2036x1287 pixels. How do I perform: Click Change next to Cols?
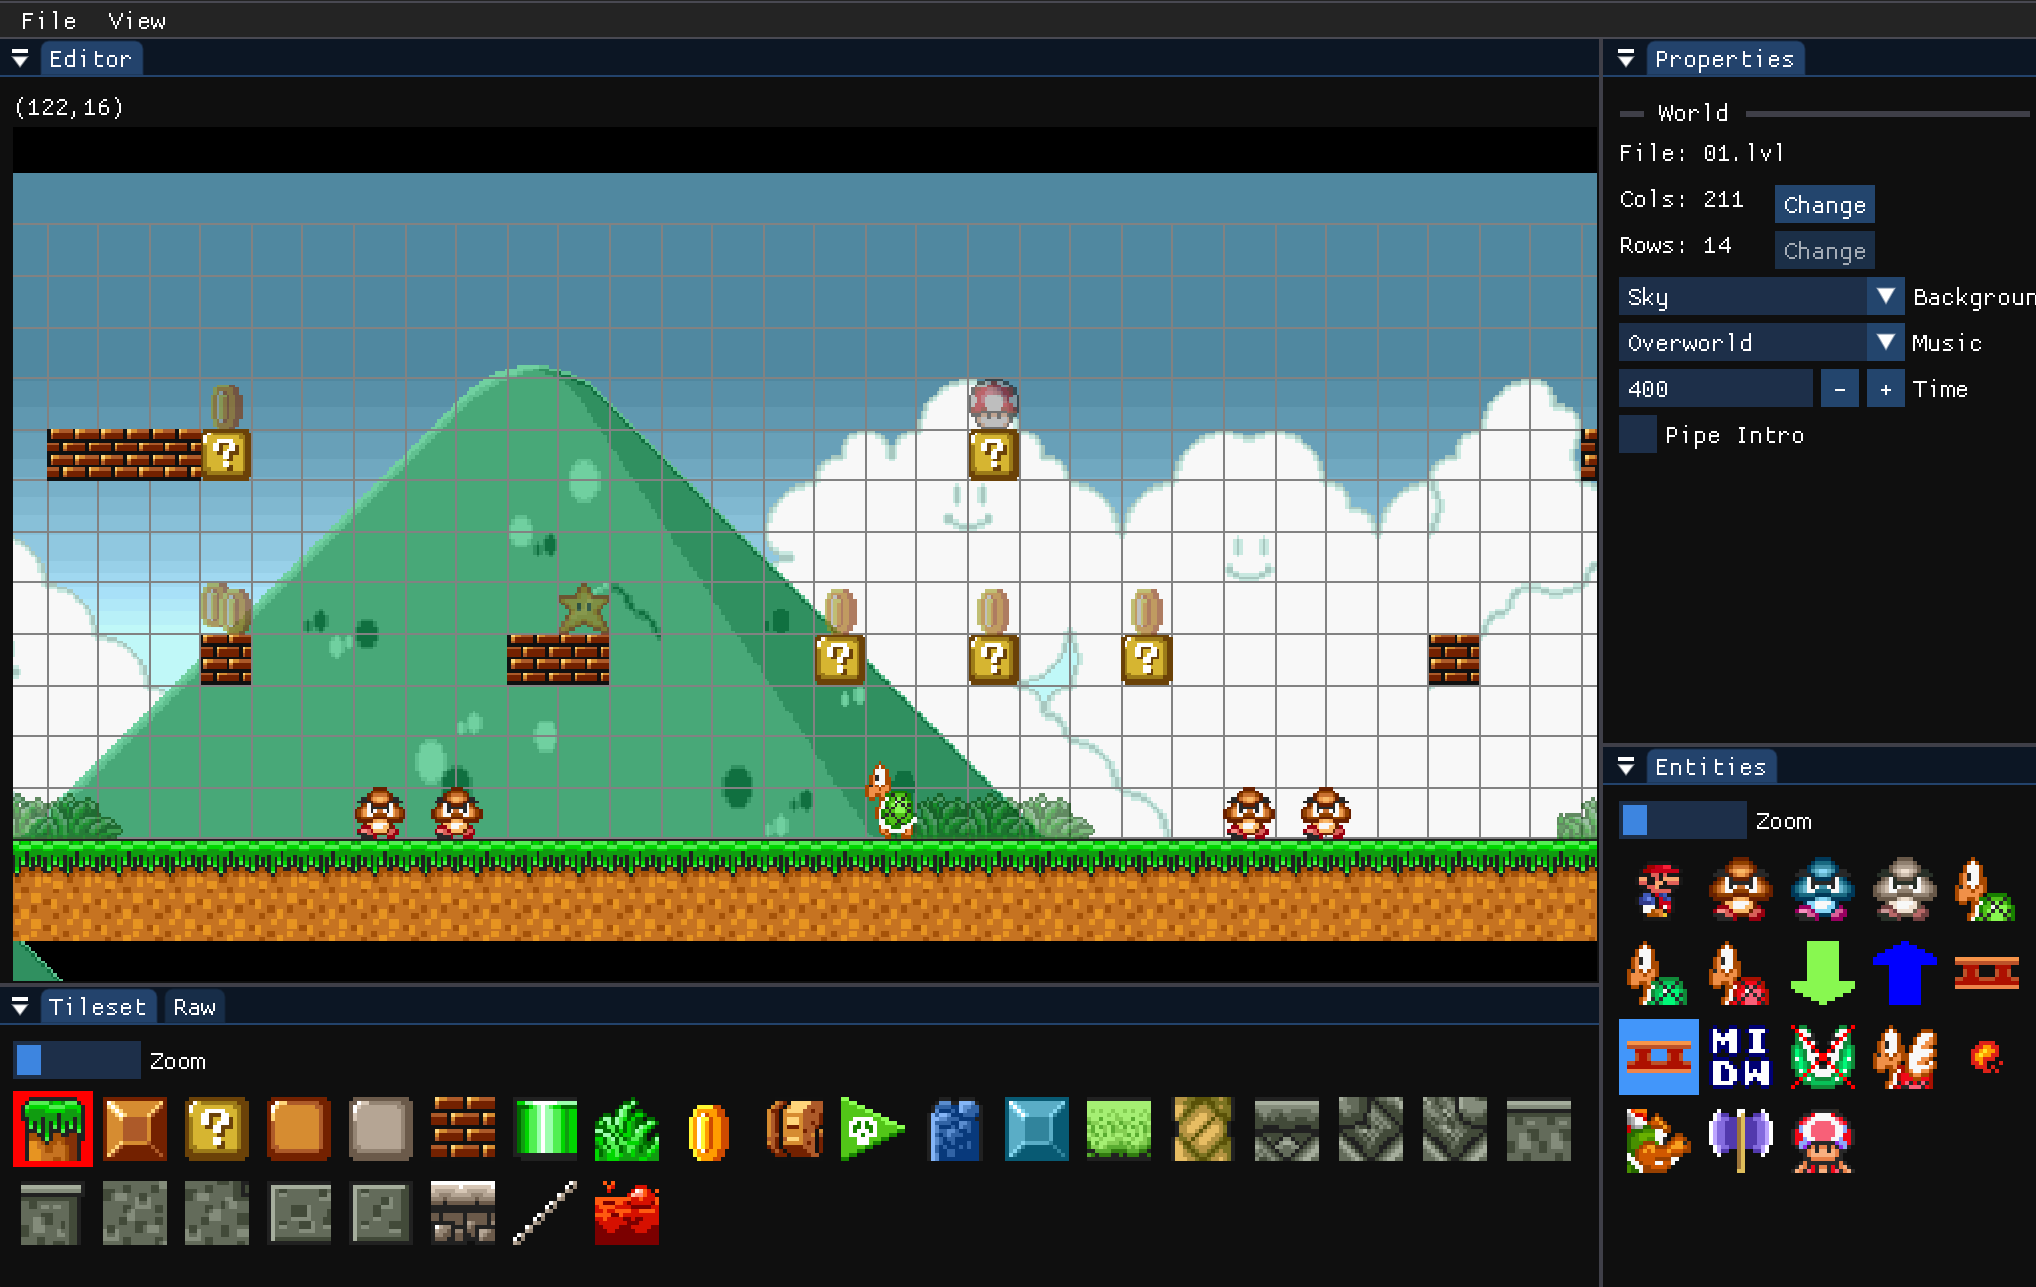point(1824,205)
